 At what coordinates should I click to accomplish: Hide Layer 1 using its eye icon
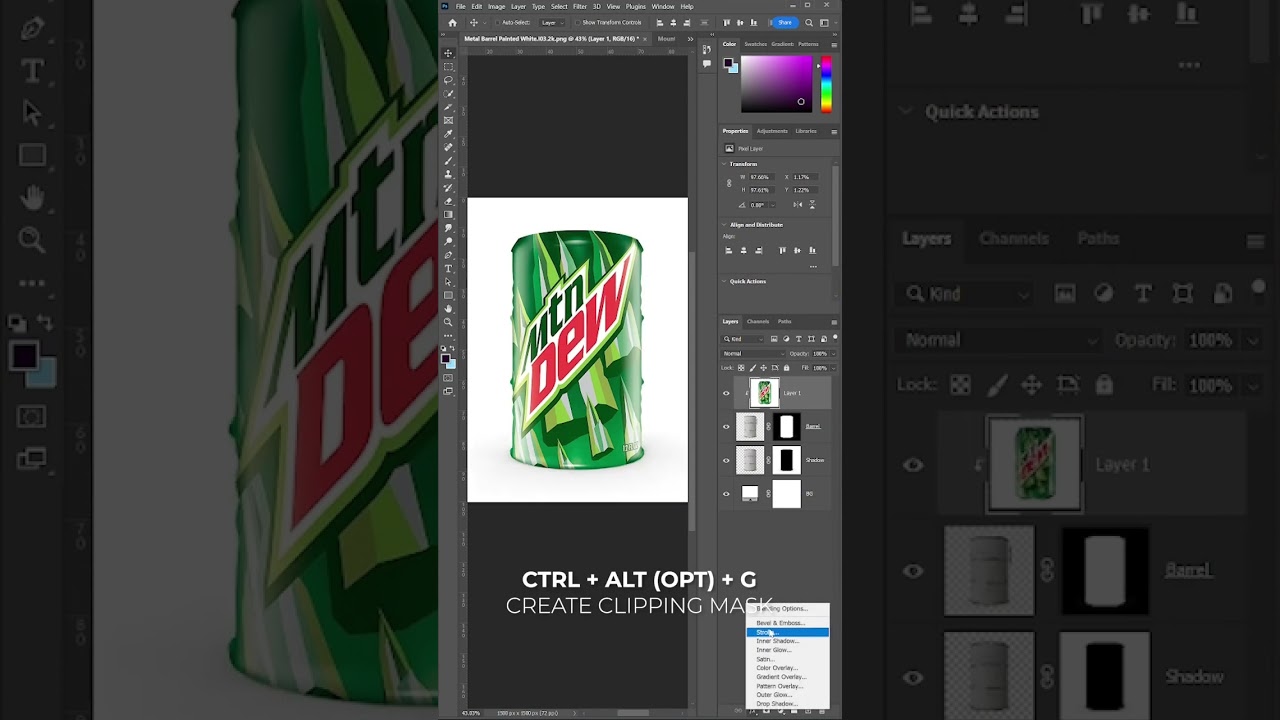click(x=727, y=393)
